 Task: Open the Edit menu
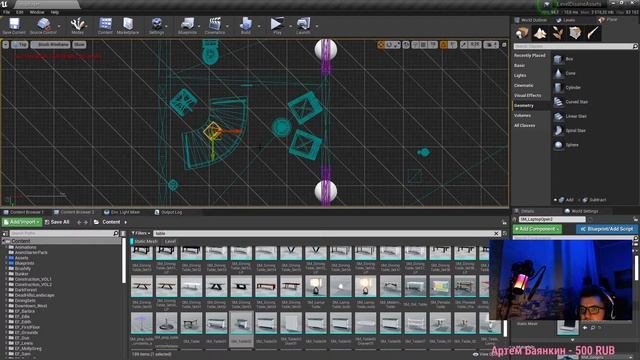pos(20,12)
